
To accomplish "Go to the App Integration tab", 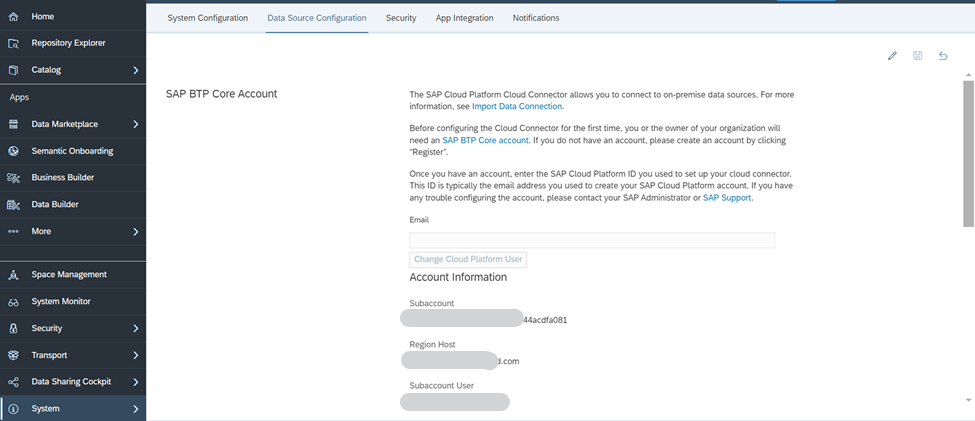I will (x=464, y=18).
